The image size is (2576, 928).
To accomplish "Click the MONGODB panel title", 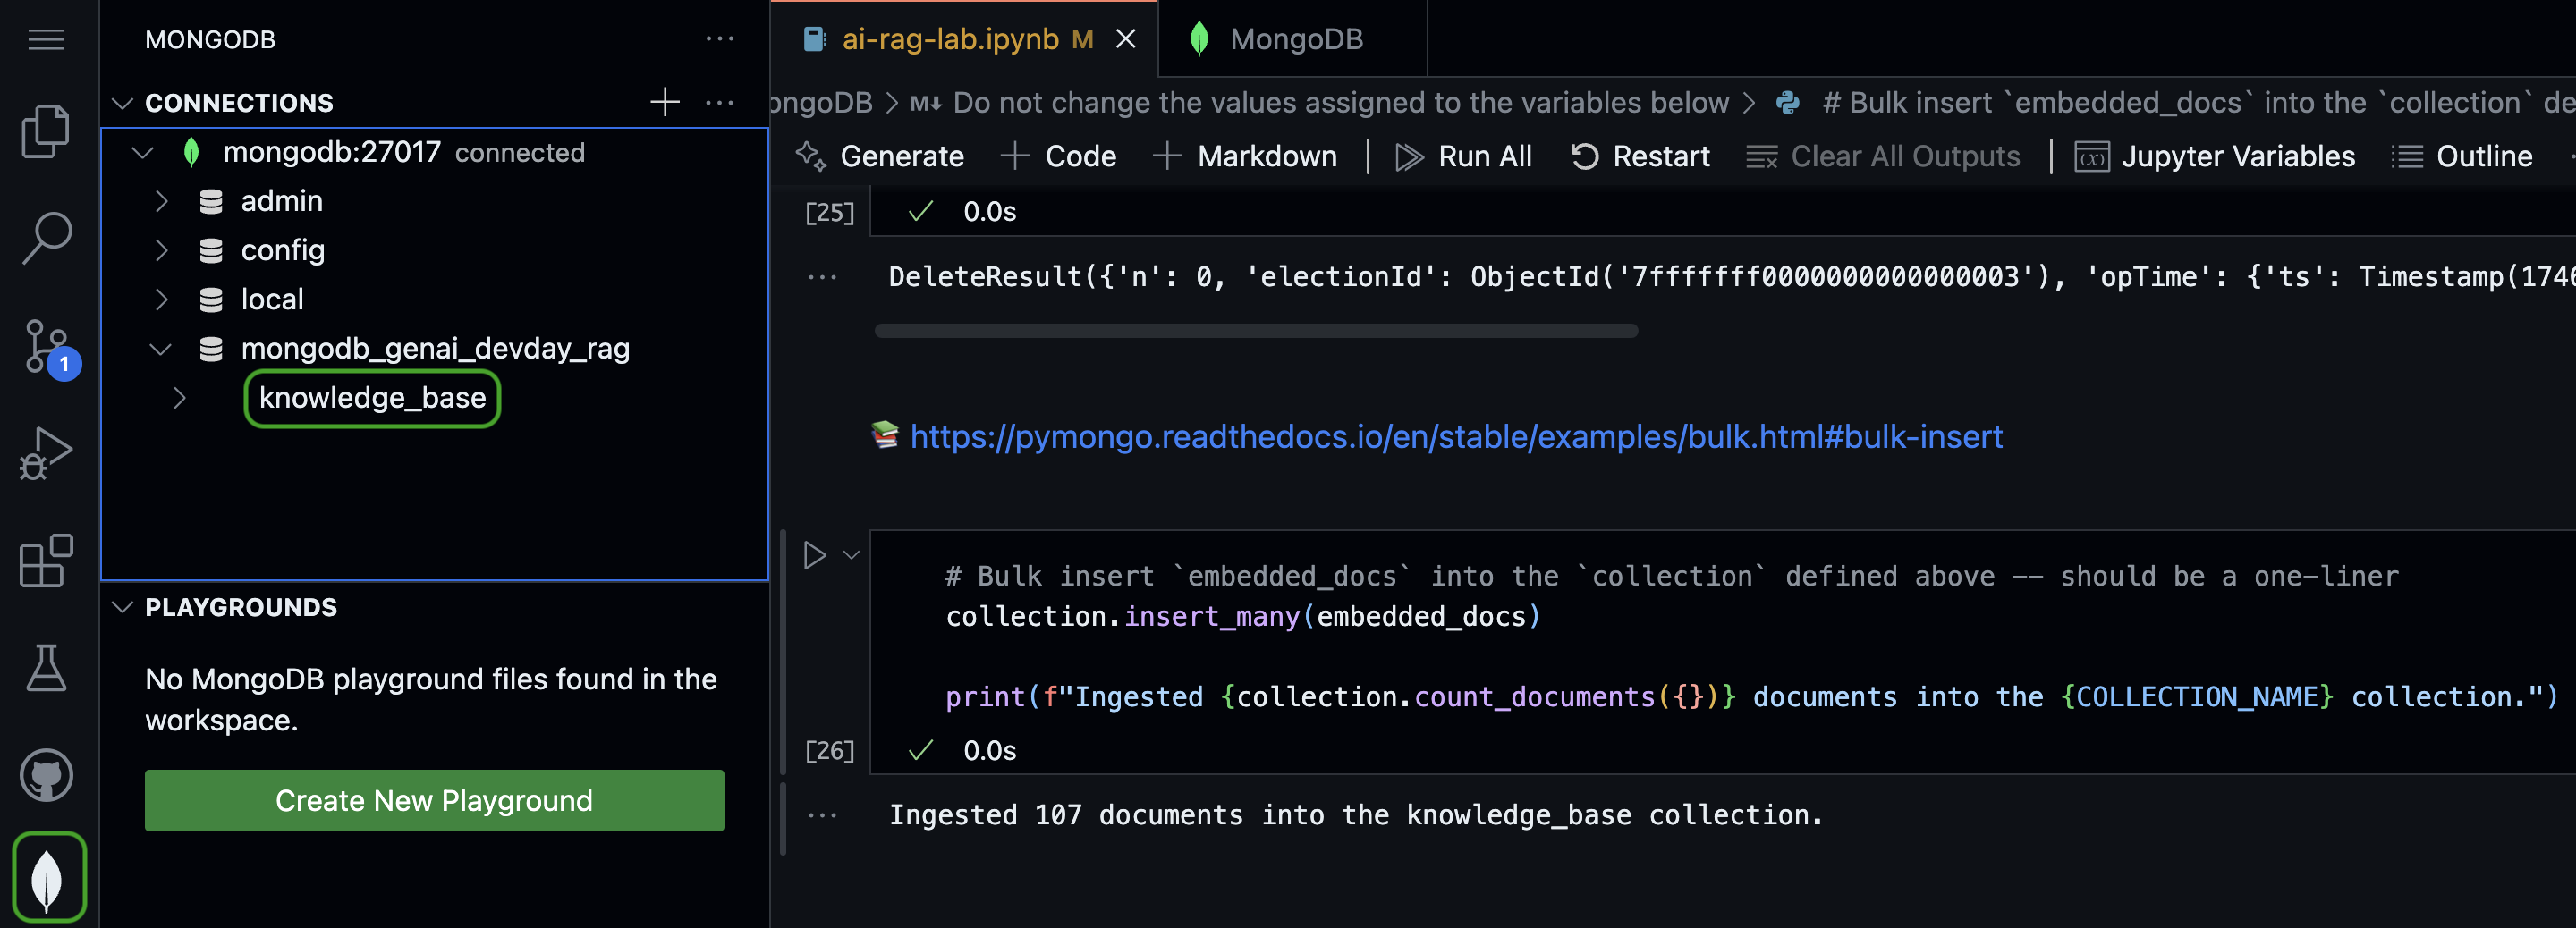I will pos(210,40).
